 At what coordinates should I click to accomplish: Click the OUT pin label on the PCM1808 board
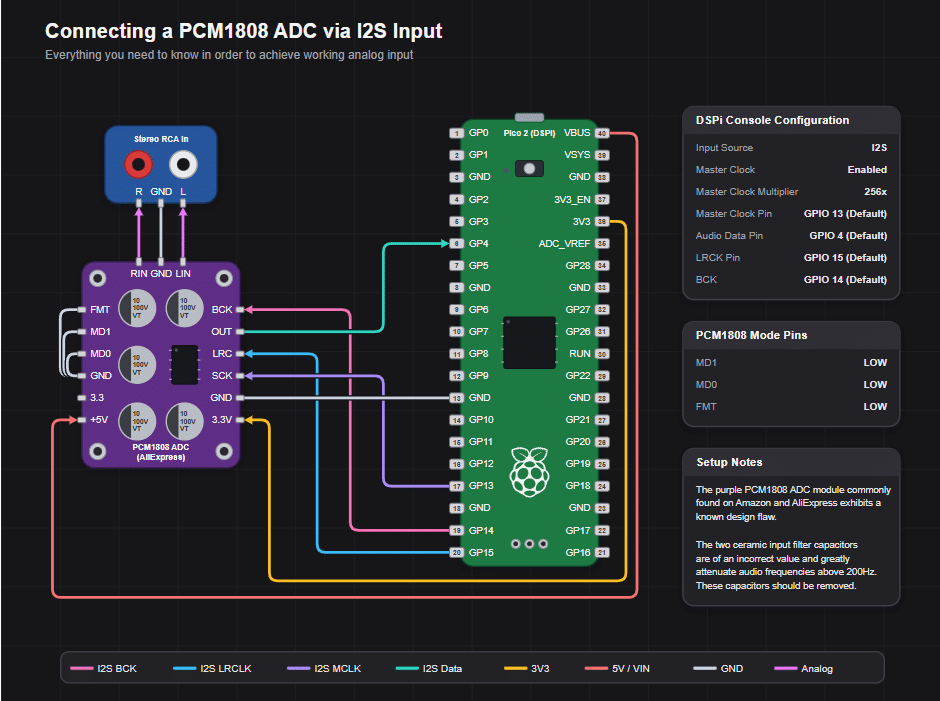pyautogui.click(x=222, y=332)
